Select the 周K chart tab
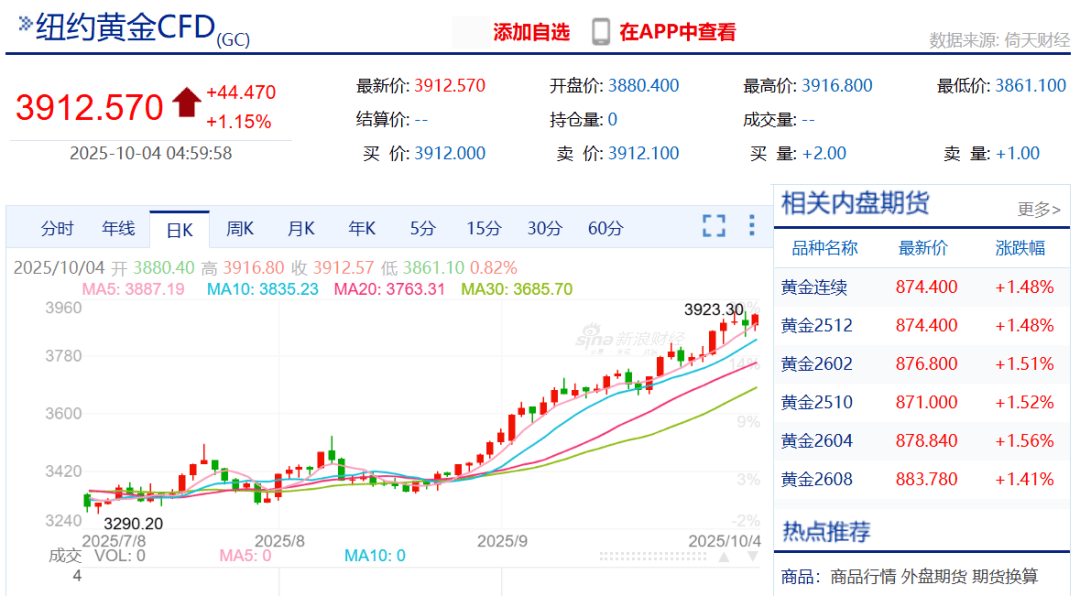 point(240,229)
